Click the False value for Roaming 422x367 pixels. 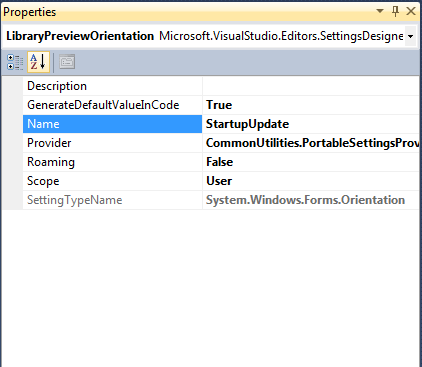219,162
